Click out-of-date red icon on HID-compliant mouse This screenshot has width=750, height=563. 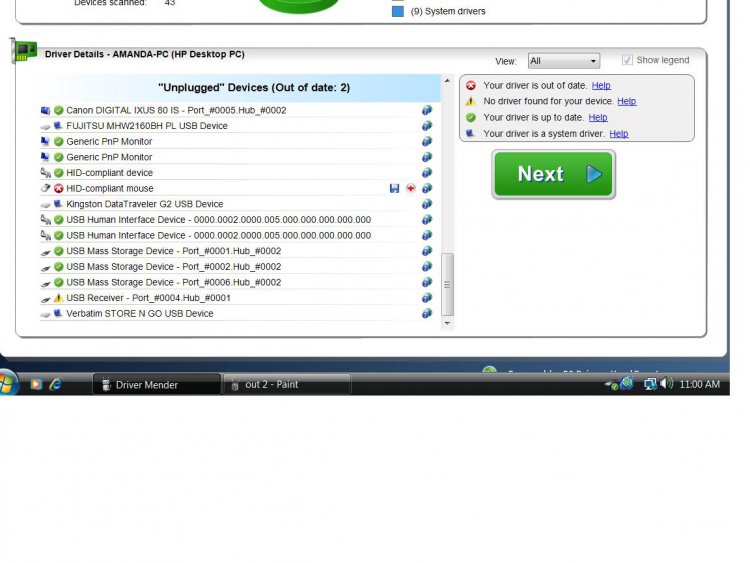[x=59, y=188]
